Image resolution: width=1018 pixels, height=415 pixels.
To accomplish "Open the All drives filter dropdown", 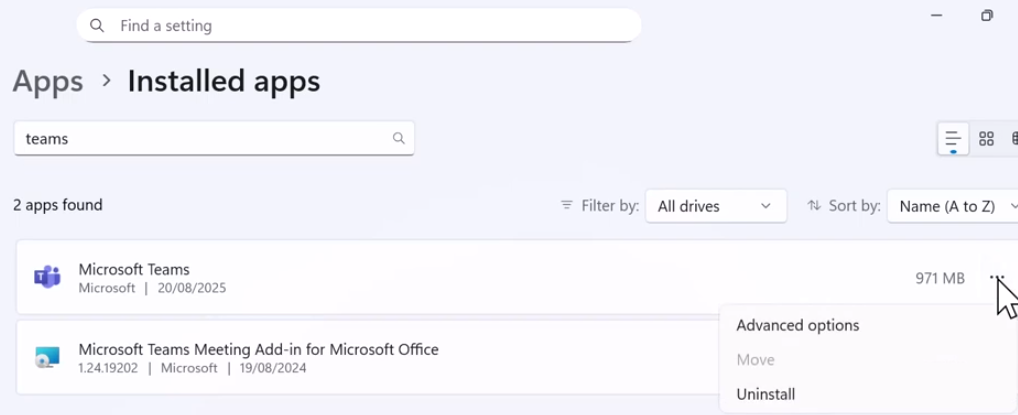I will [x=715, y=206].
